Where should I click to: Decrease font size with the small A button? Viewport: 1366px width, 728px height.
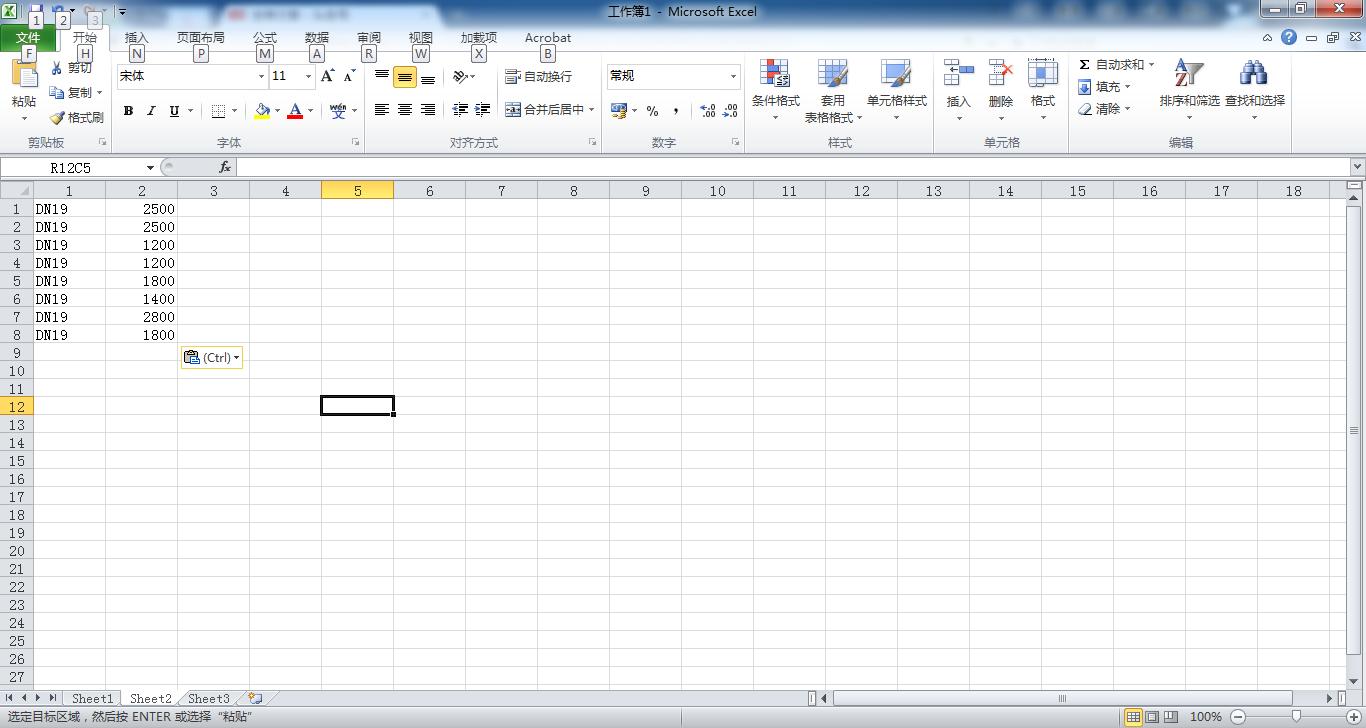[x=349, y=76]
